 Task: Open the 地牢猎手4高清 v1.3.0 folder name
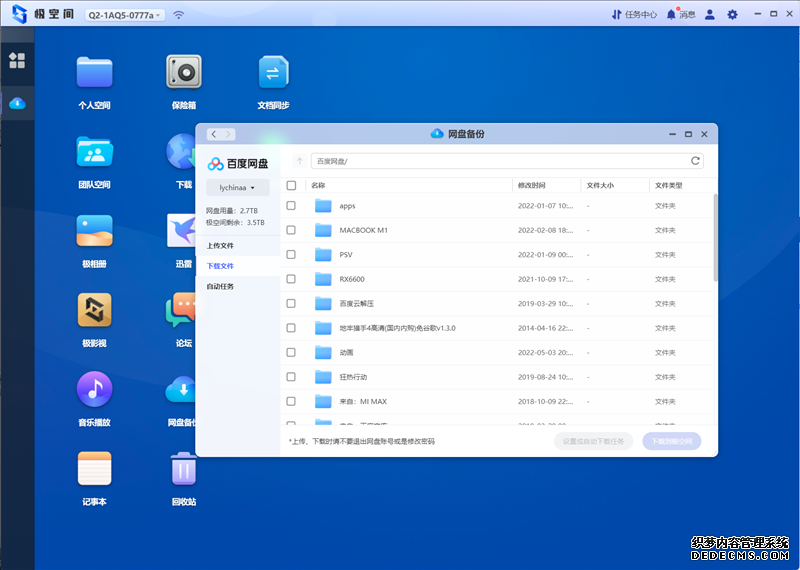pos(397,328)
